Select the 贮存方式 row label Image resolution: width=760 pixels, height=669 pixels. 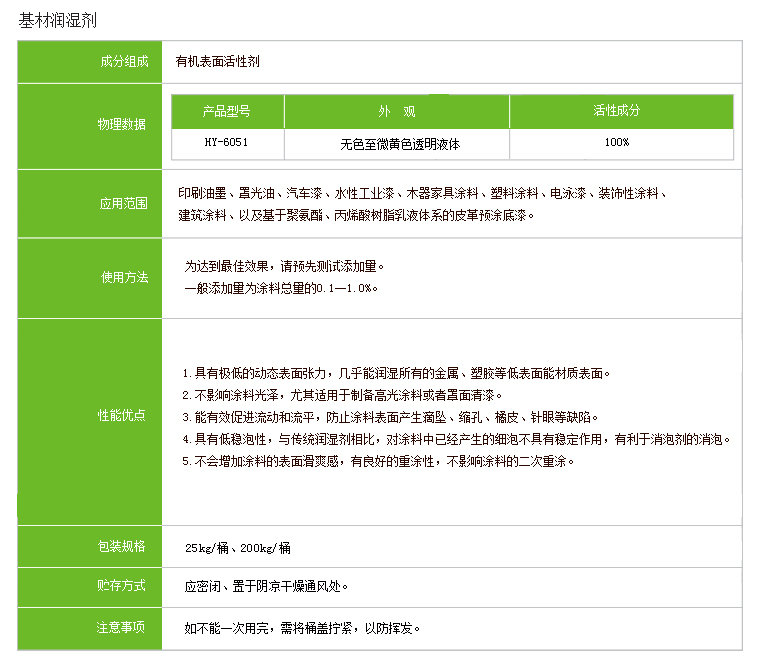click(123, 586)
